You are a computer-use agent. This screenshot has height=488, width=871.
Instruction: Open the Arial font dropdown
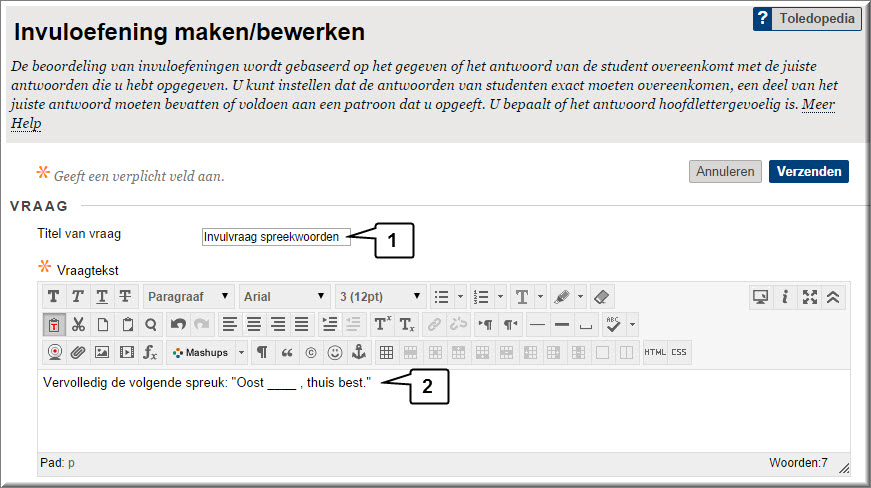pos(284,296)
